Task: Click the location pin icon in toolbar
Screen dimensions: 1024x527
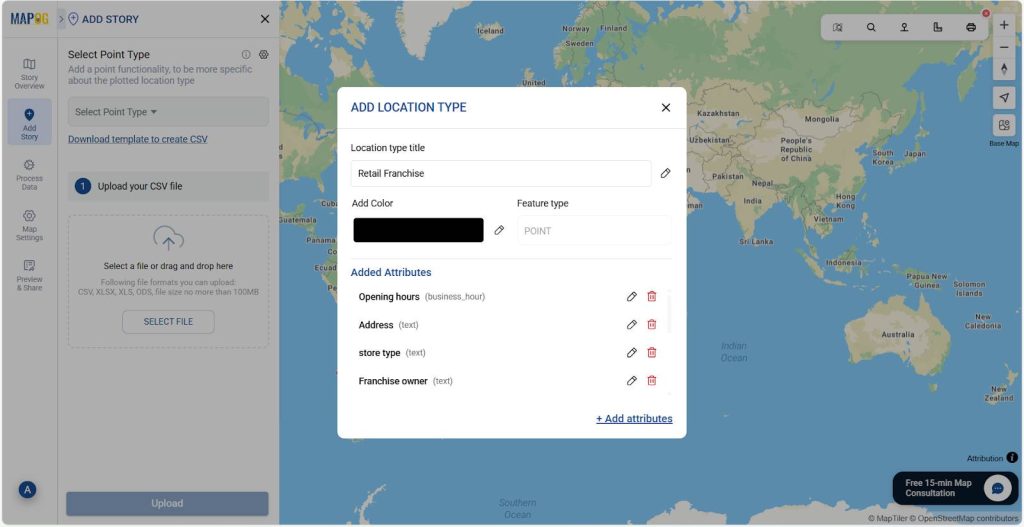Action: point(904,27)
